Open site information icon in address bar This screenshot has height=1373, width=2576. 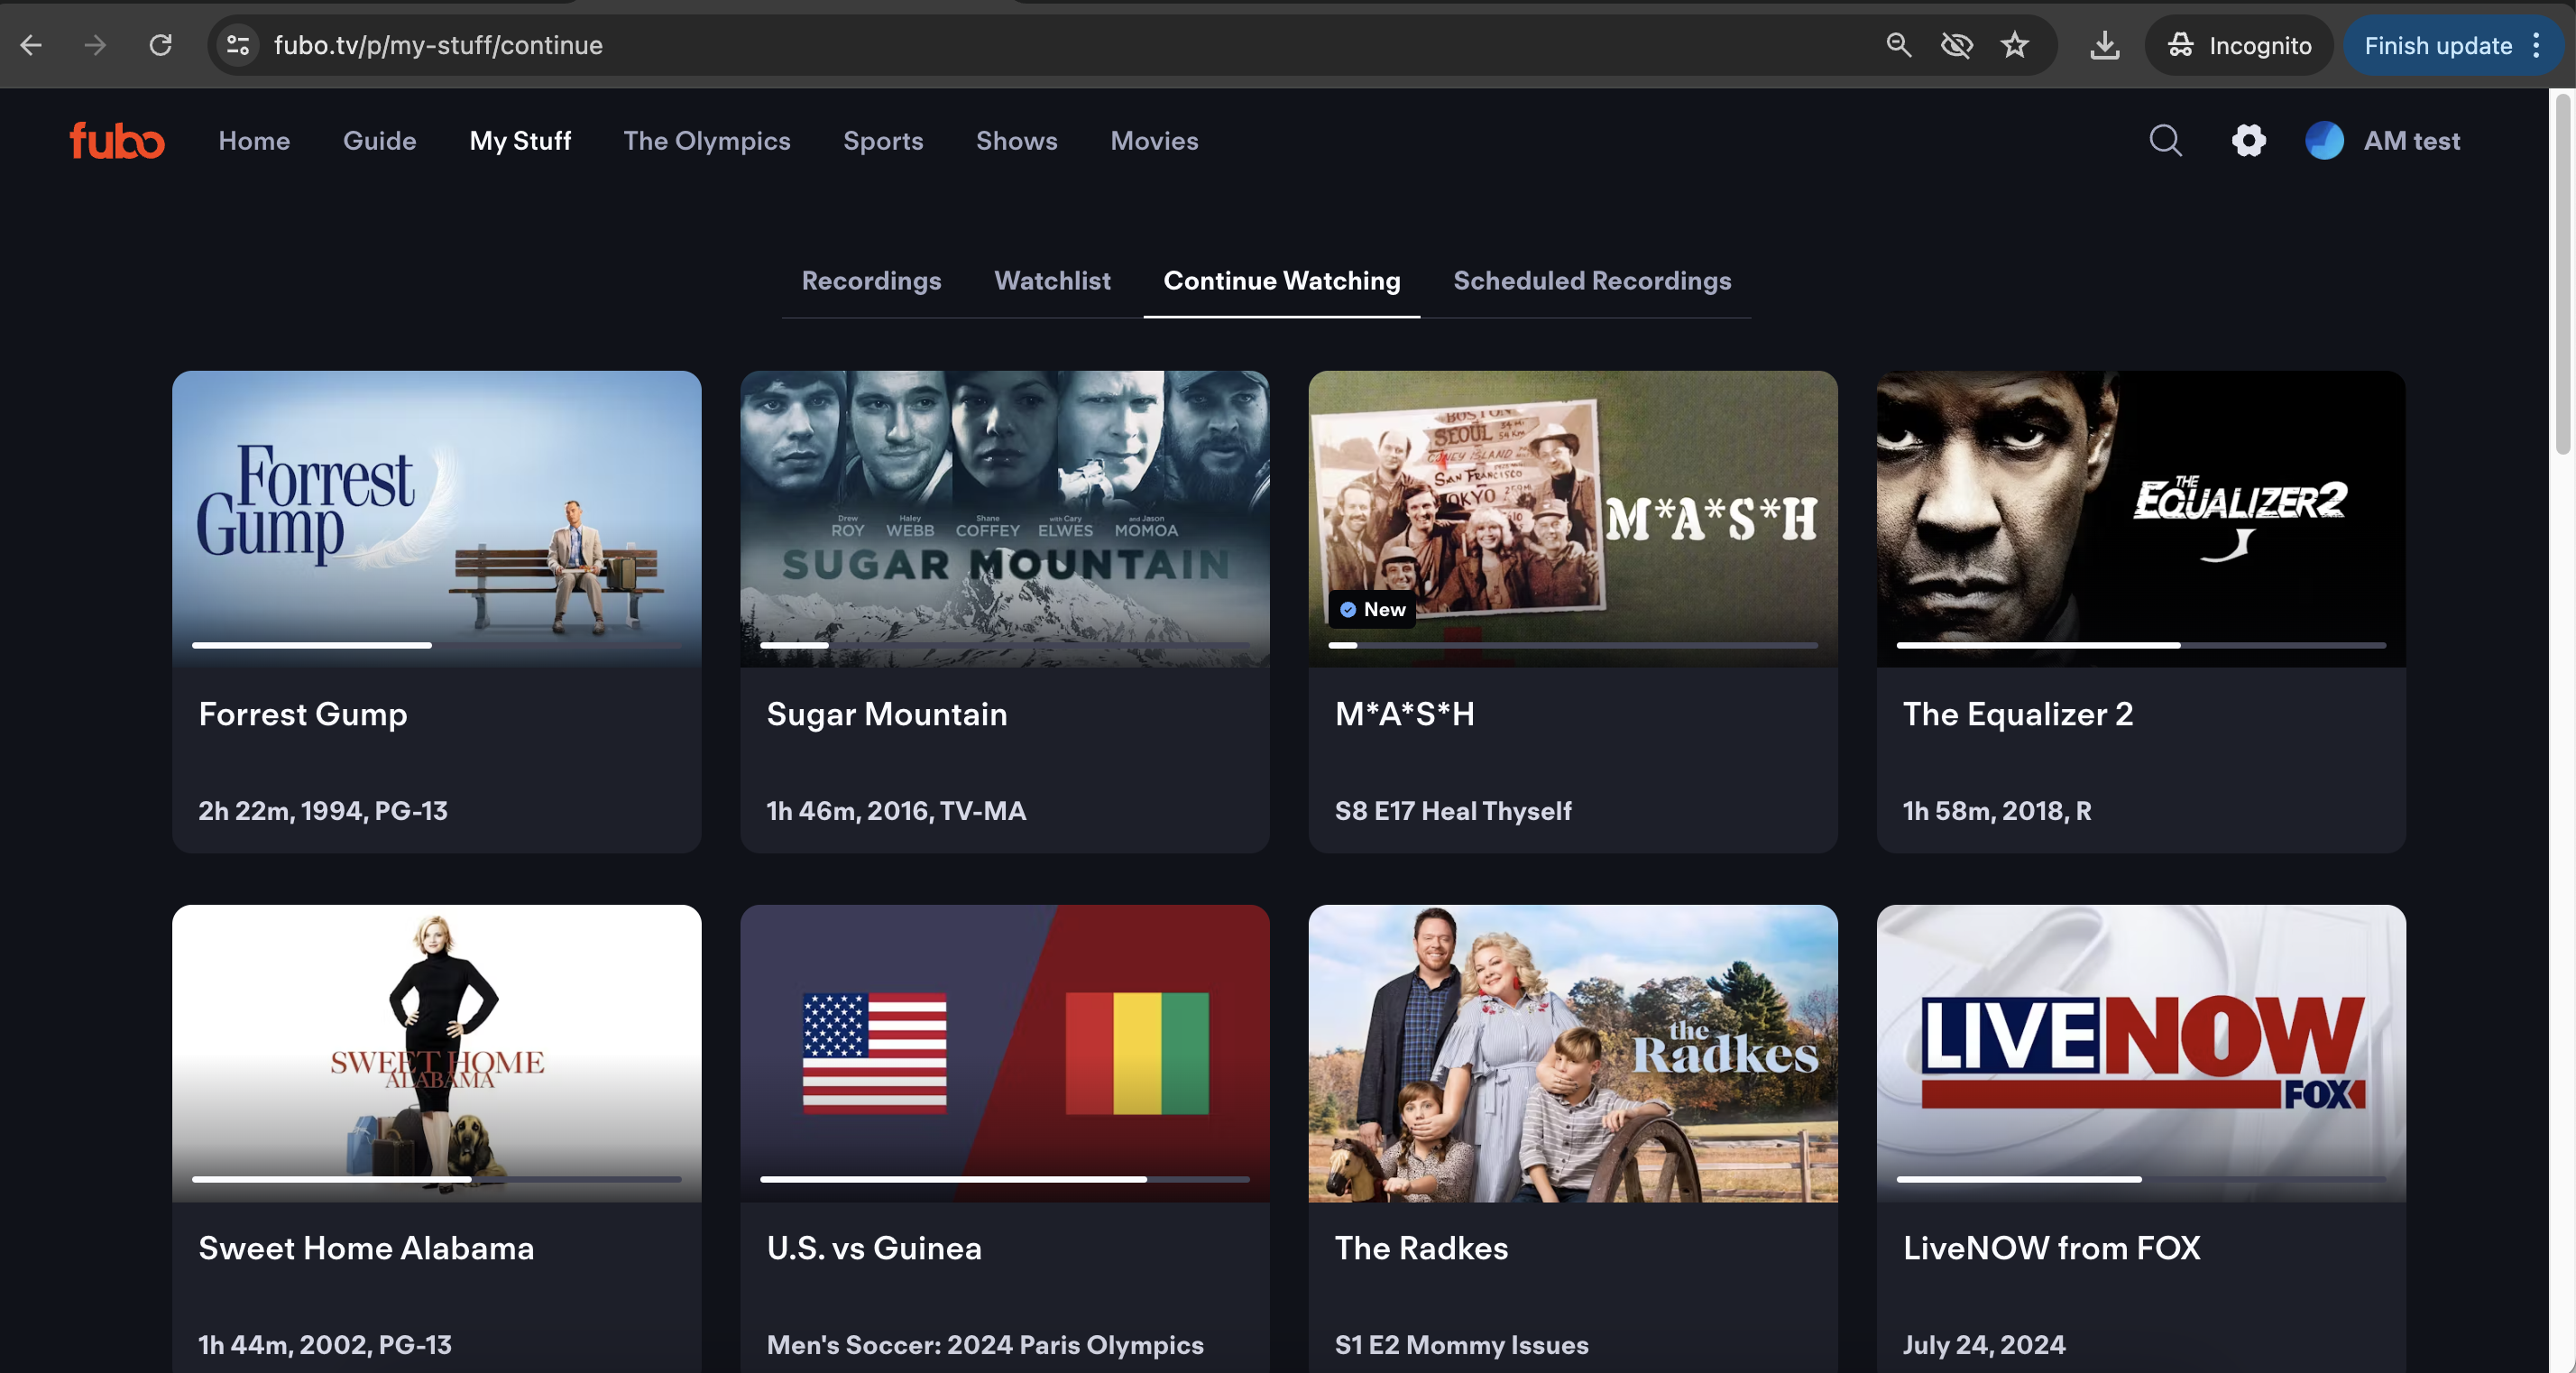[238, 45]
